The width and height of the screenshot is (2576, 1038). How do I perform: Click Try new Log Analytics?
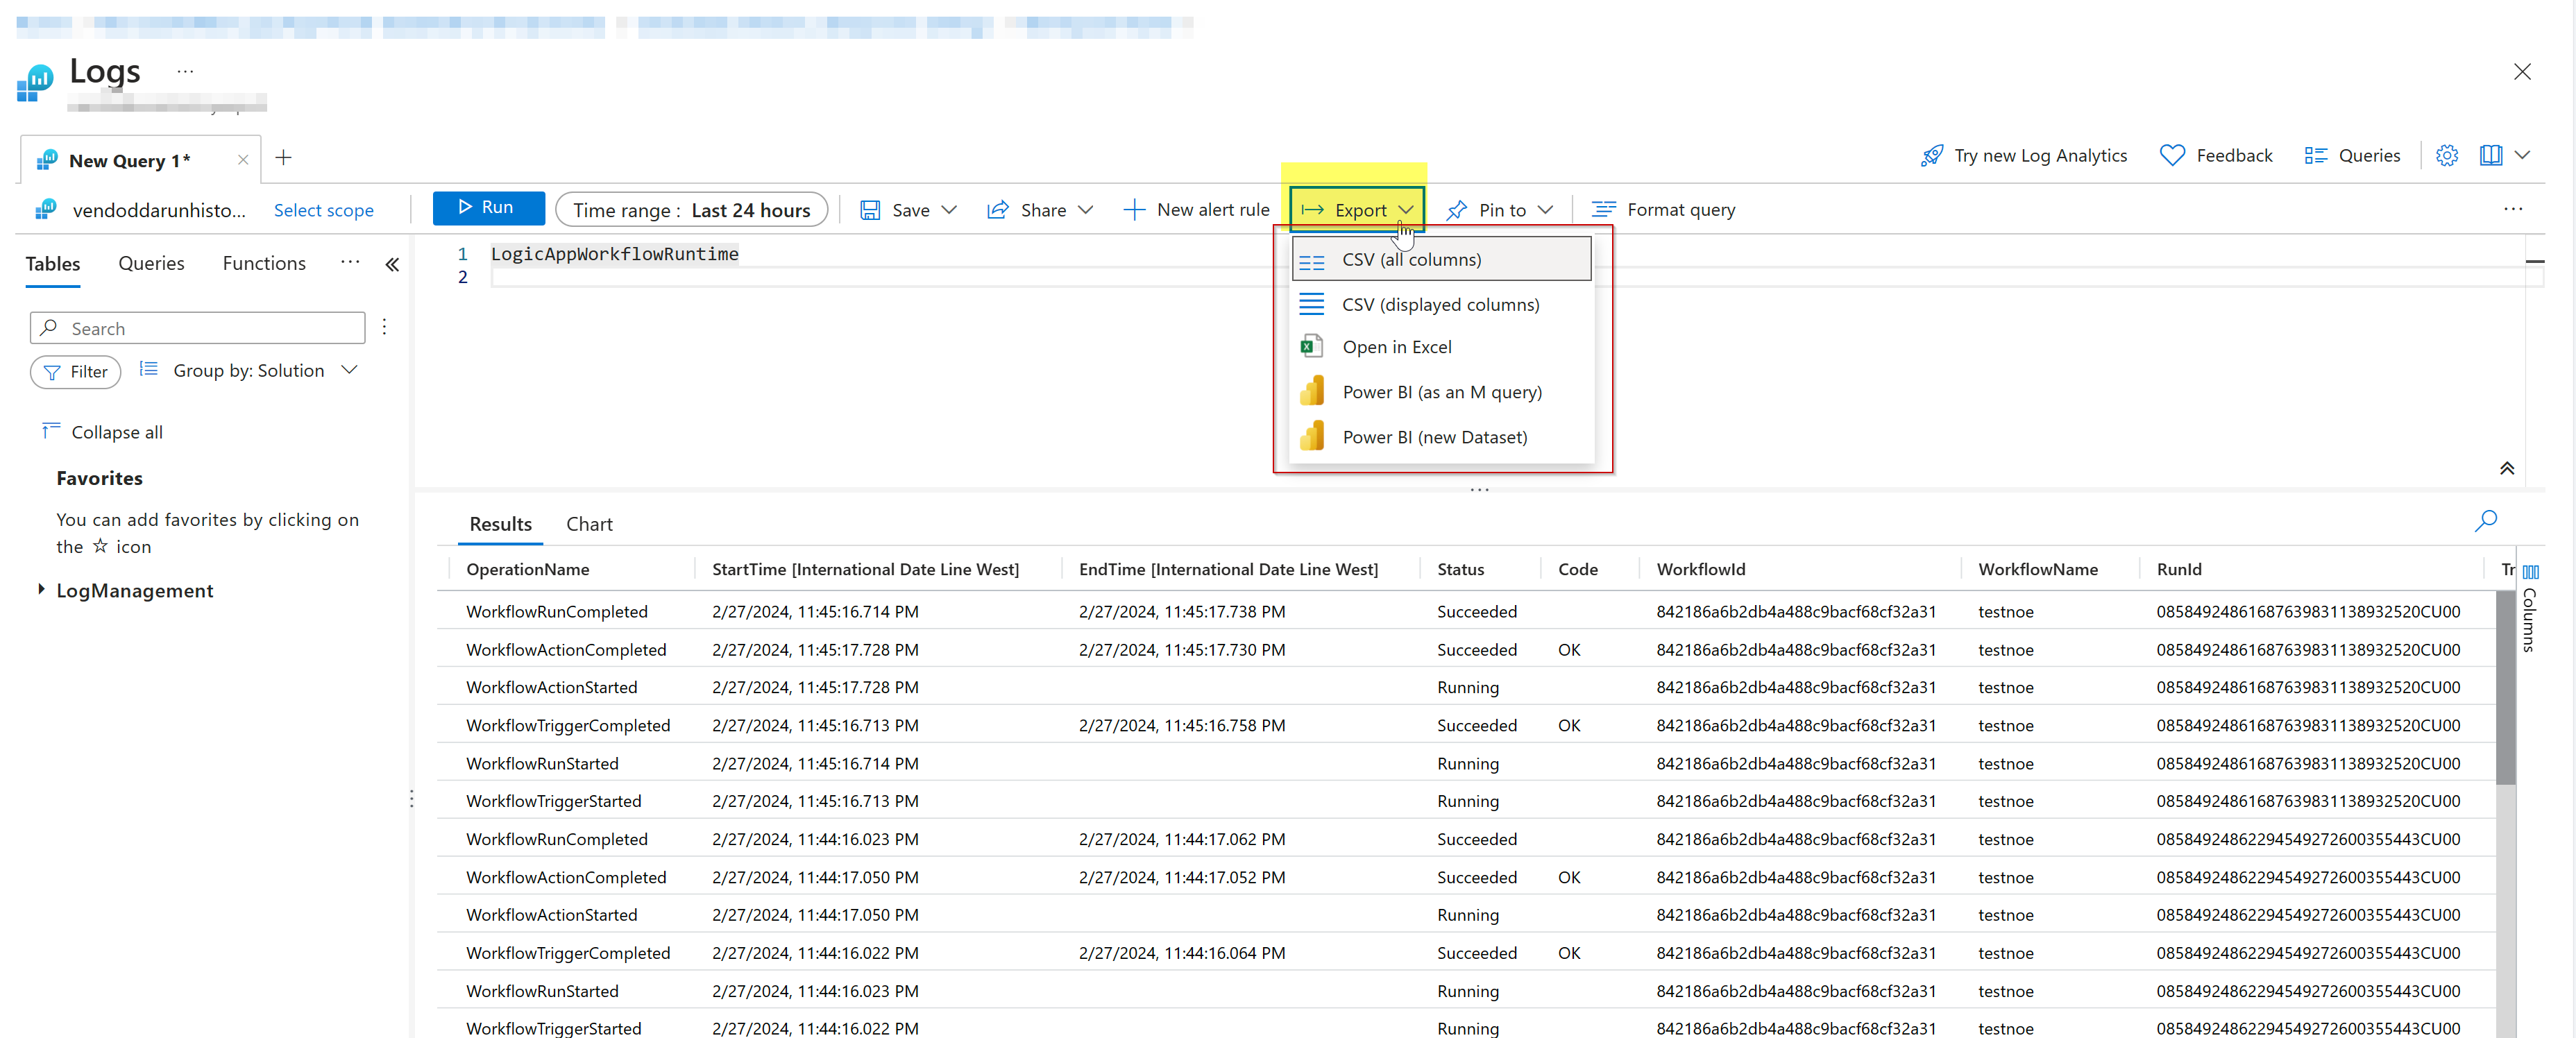2024,156
